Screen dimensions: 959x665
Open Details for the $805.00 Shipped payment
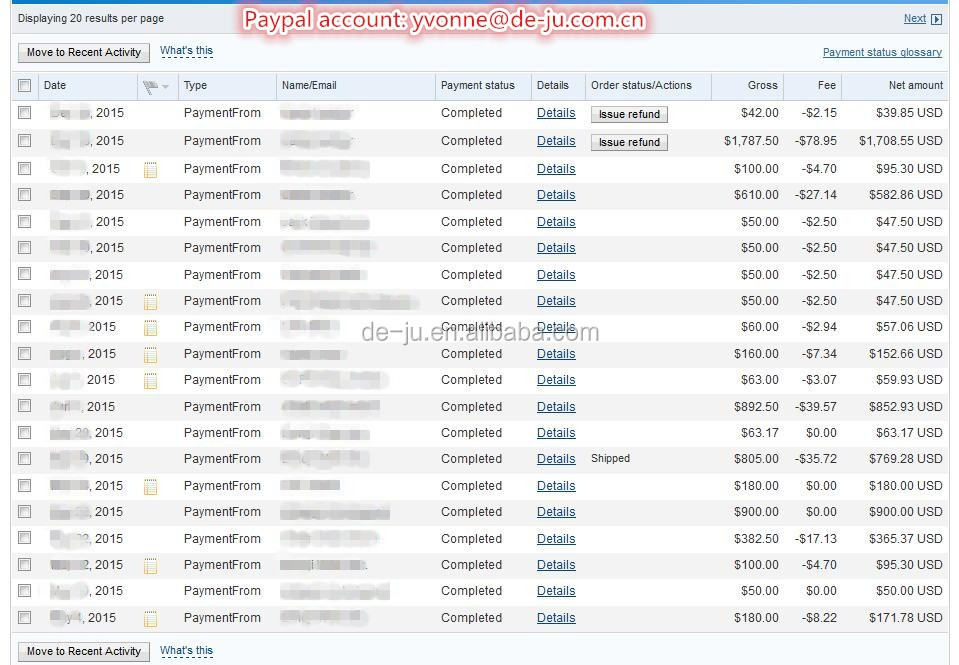click(556, 459)
